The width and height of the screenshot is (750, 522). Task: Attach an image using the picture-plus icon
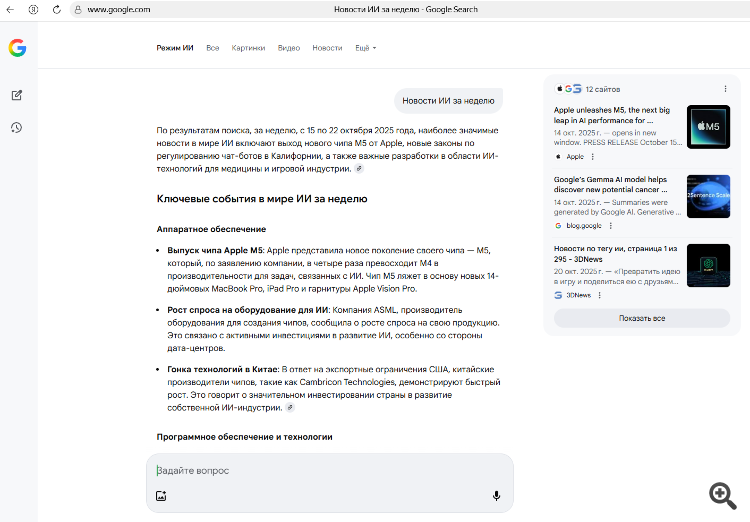161,496
